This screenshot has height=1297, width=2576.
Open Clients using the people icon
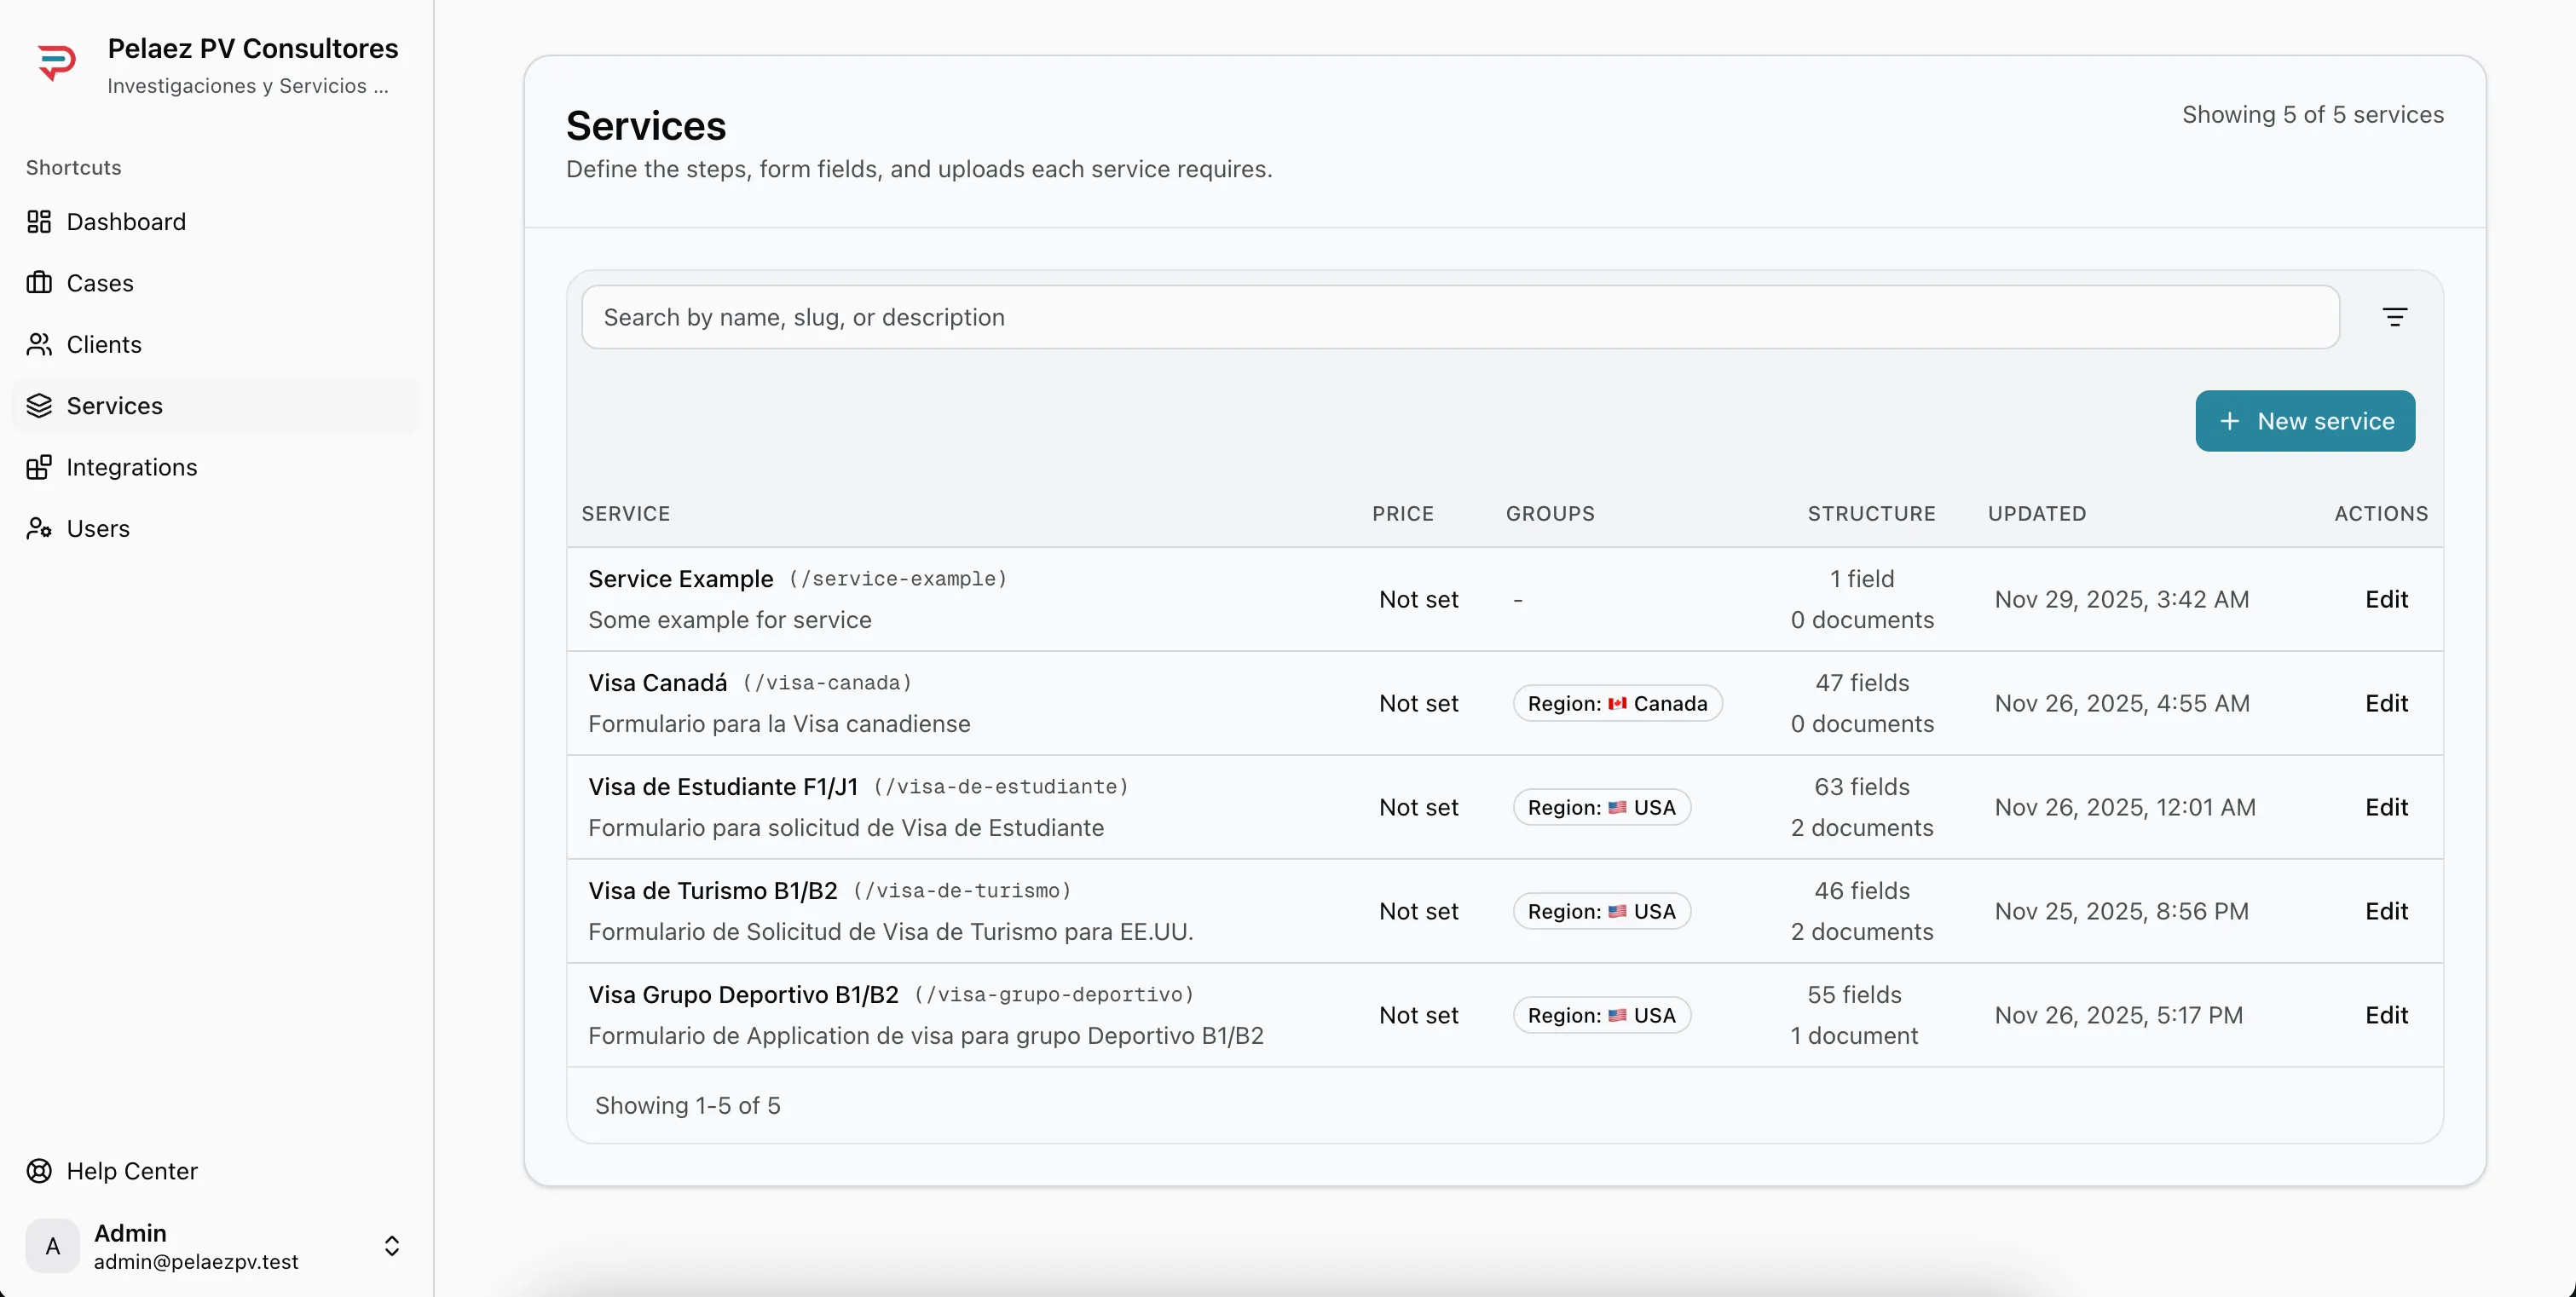(x=40, y=344)
